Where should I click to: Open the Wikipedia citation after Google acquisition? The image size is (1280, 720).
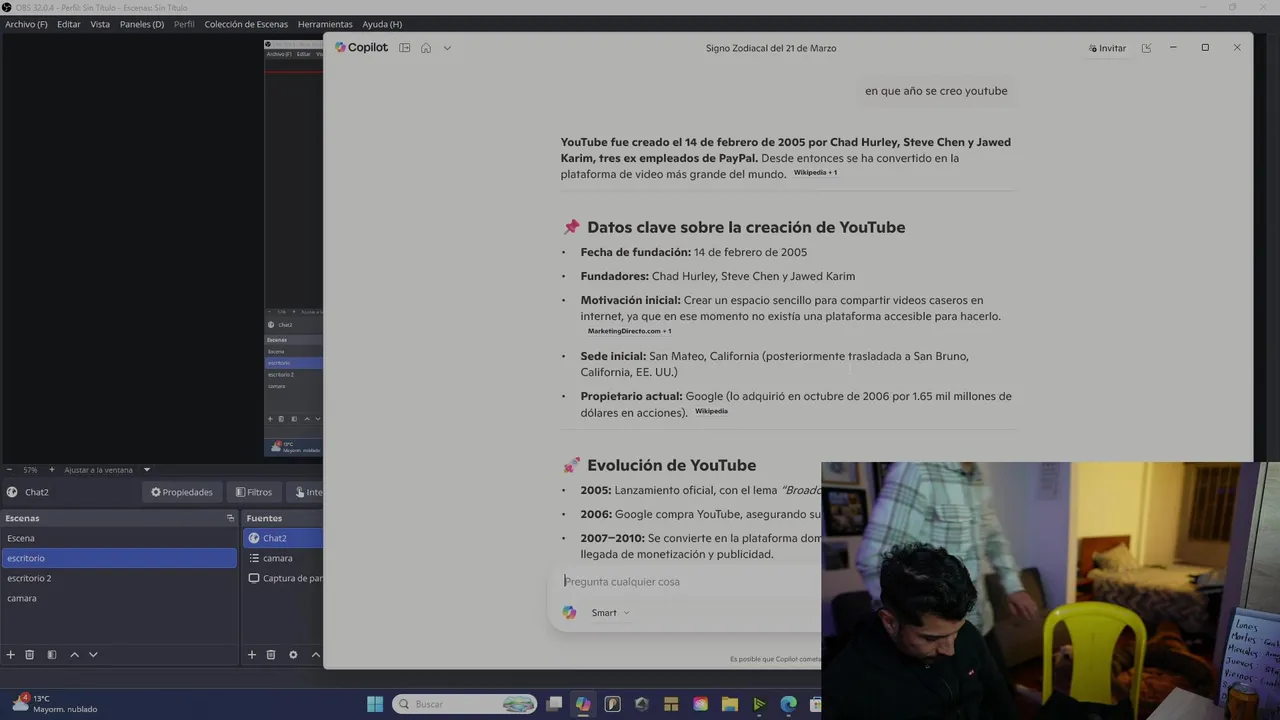tap(711, 411)
